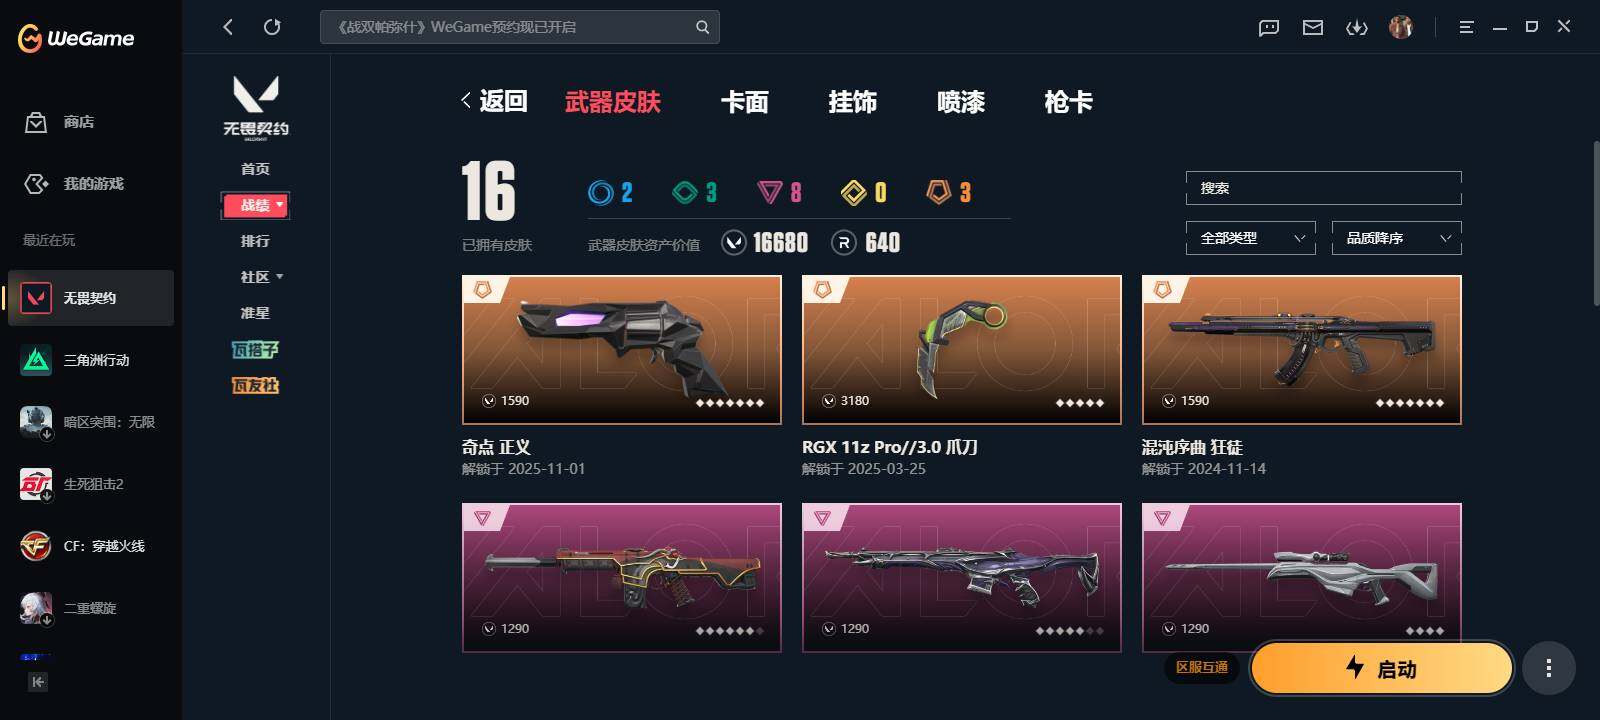This screenshot has height=720, width=1600.
Task: Open the mail inbox icon
Action: tap(1313, 28)
